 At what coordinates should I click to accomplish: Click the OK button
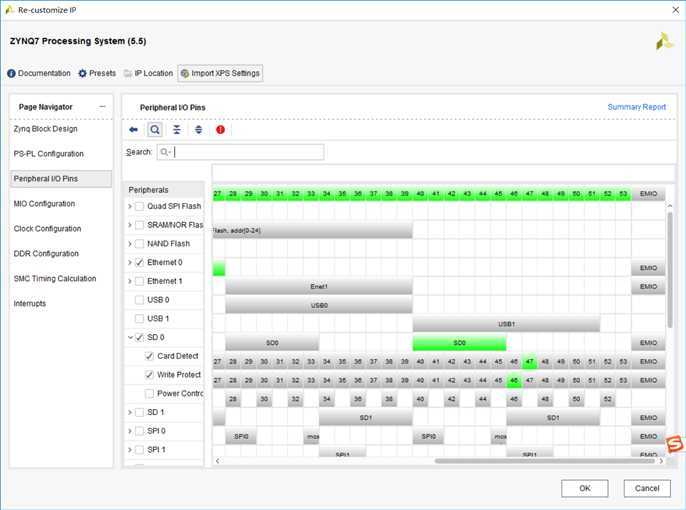point(585,488)
